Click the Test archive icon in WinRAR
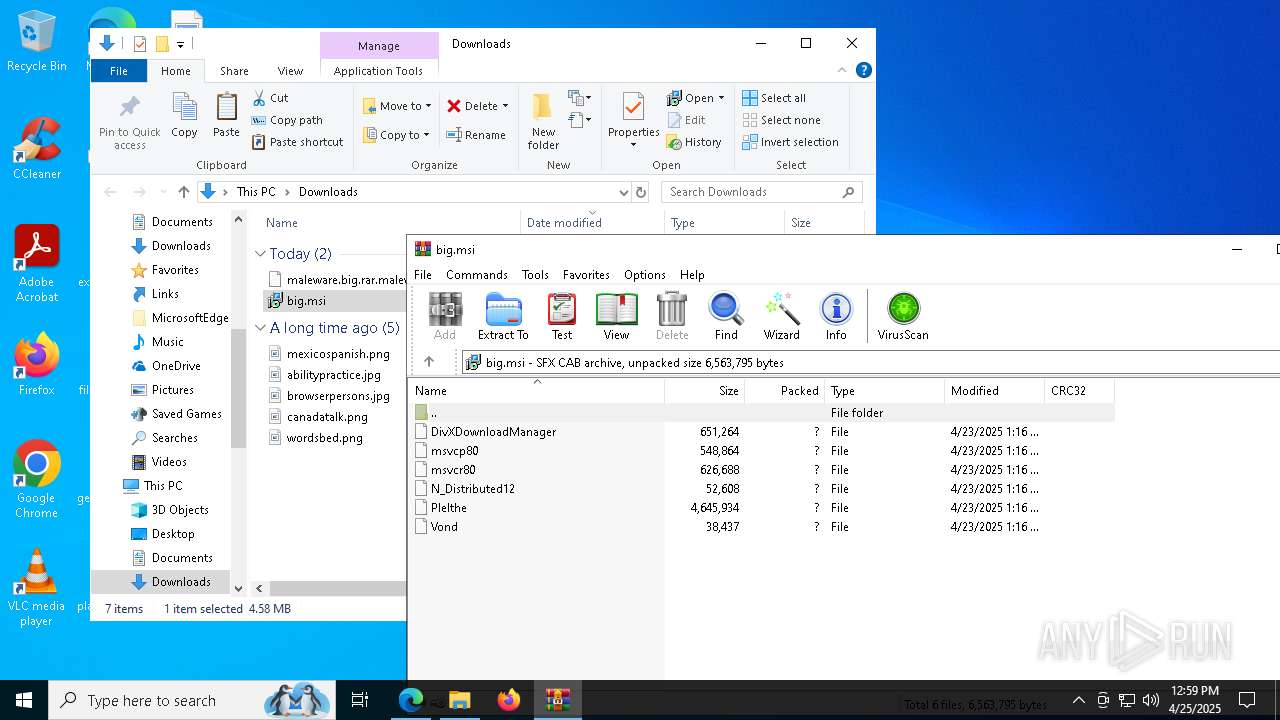Viewport: 1280px width, 720px height. 562,316
